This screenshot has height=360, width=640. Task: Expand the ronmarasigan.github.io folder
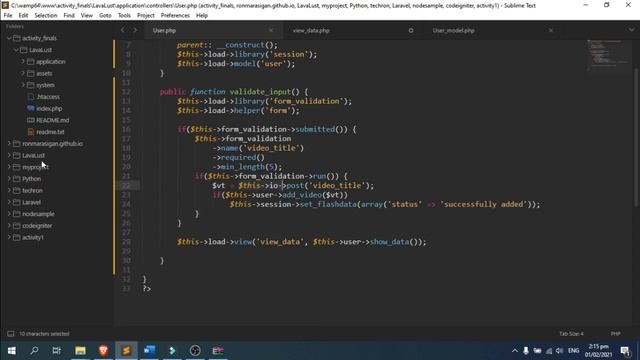(9, 144)
